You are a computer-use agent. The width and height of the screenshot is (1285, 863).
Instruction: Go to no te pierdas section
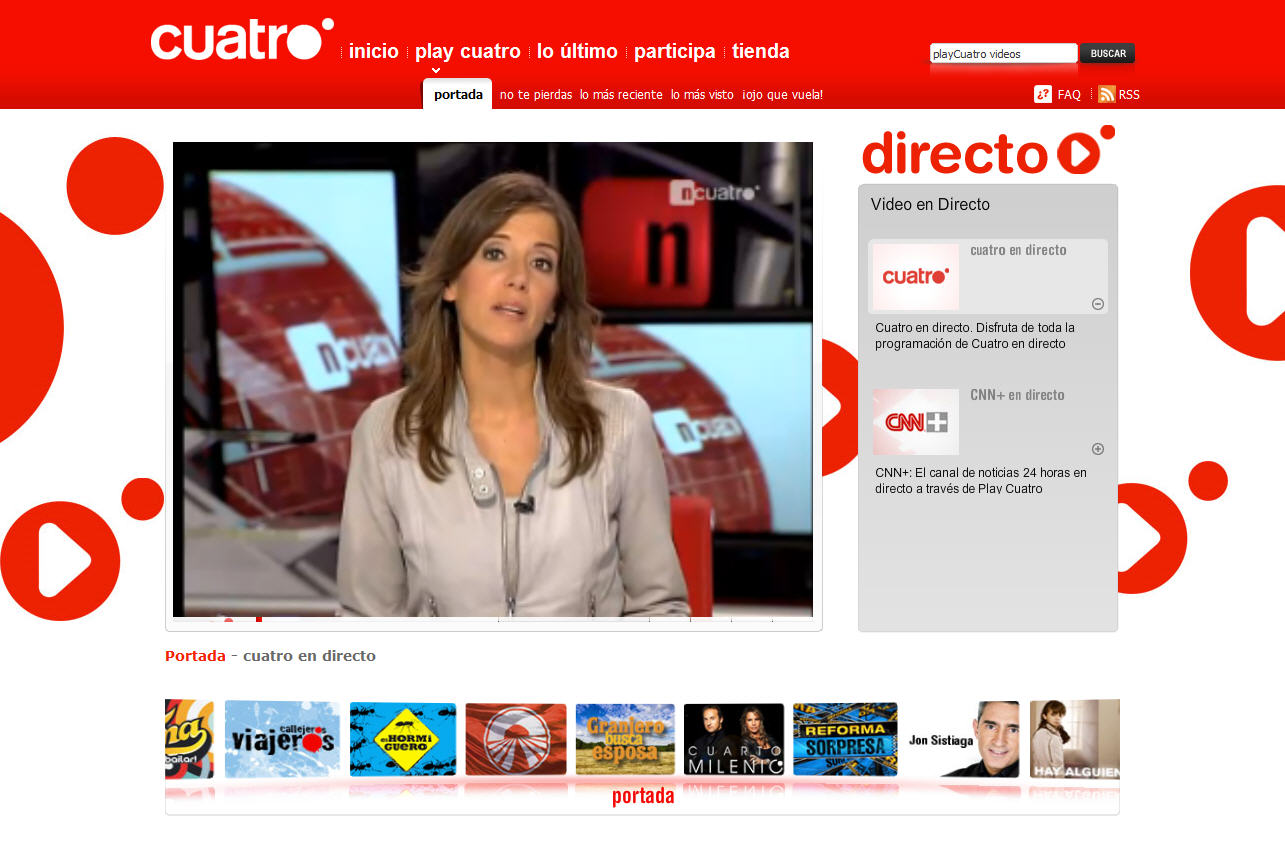pyautogui.click(x=536, y=95)
